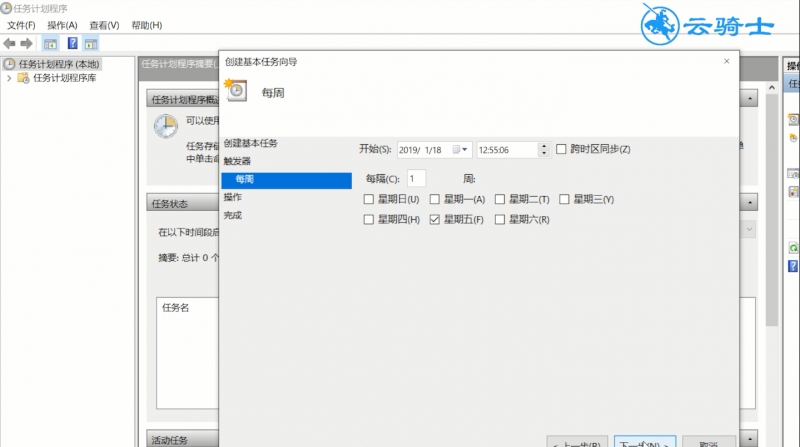Check the 星期六(R) checkbox

pos(499,219)
